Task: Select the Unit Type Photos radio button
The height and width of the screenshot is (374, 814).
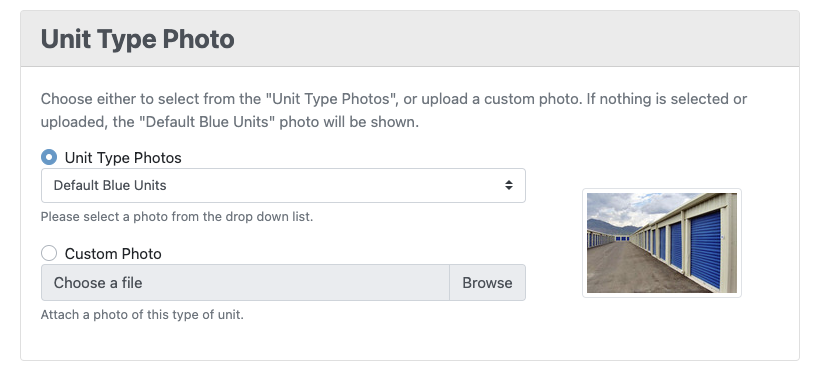Action: 49,157
